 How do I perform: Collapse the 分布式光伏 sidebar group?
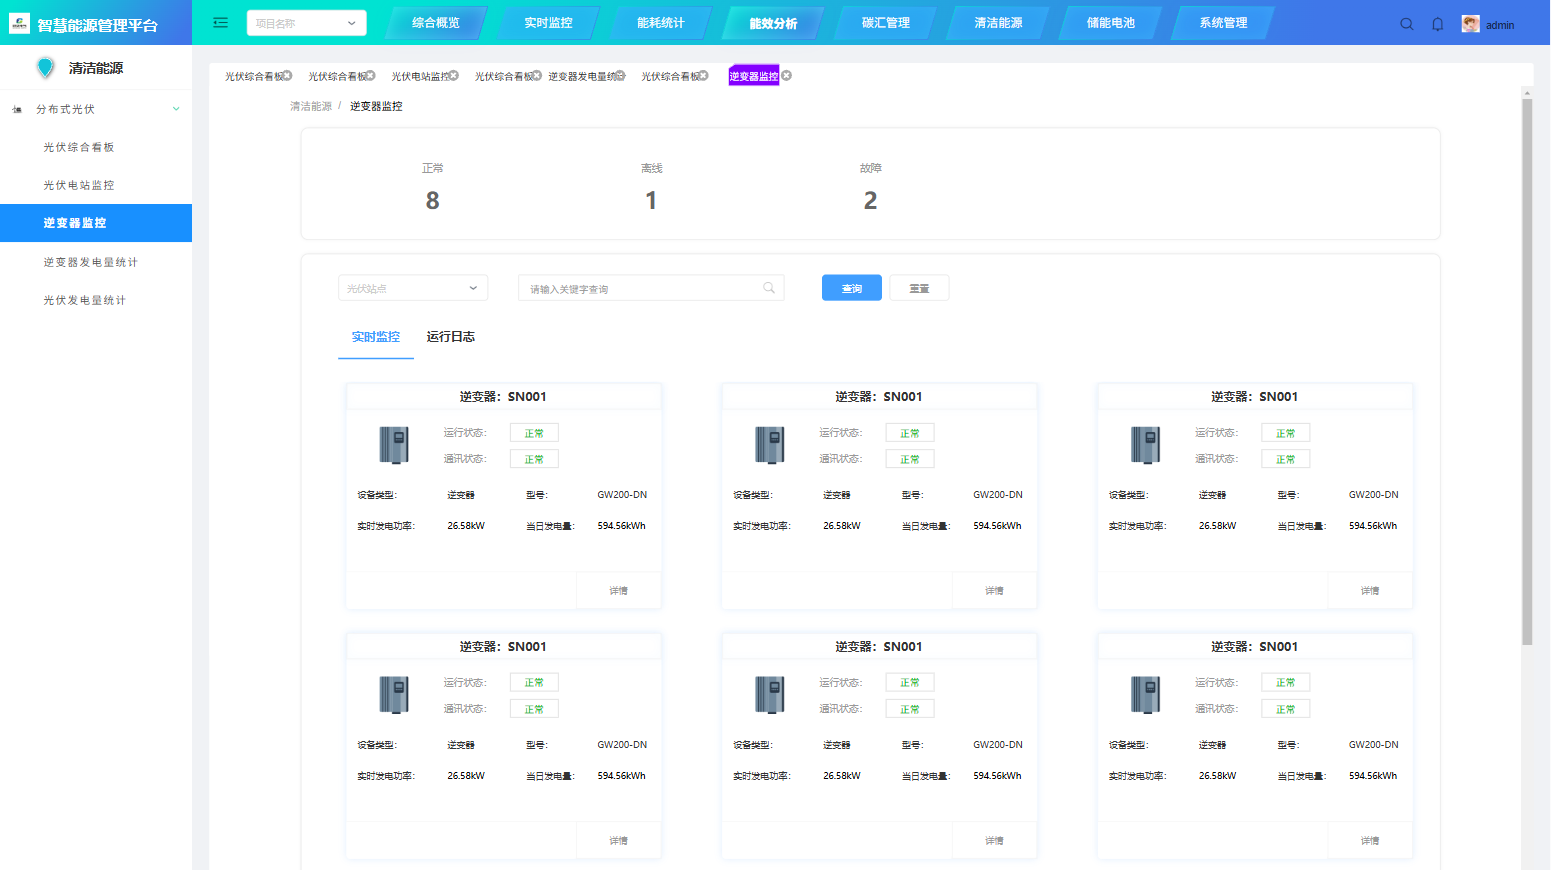coord(176,109)
